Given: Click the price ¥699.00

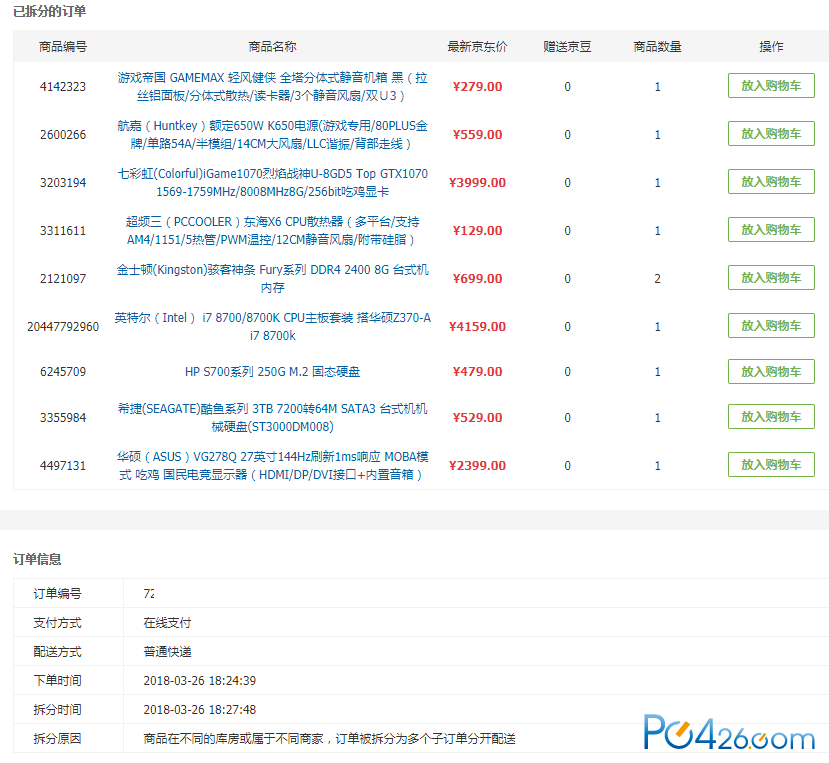Looking at the screenshot, I should click(477, 279).
